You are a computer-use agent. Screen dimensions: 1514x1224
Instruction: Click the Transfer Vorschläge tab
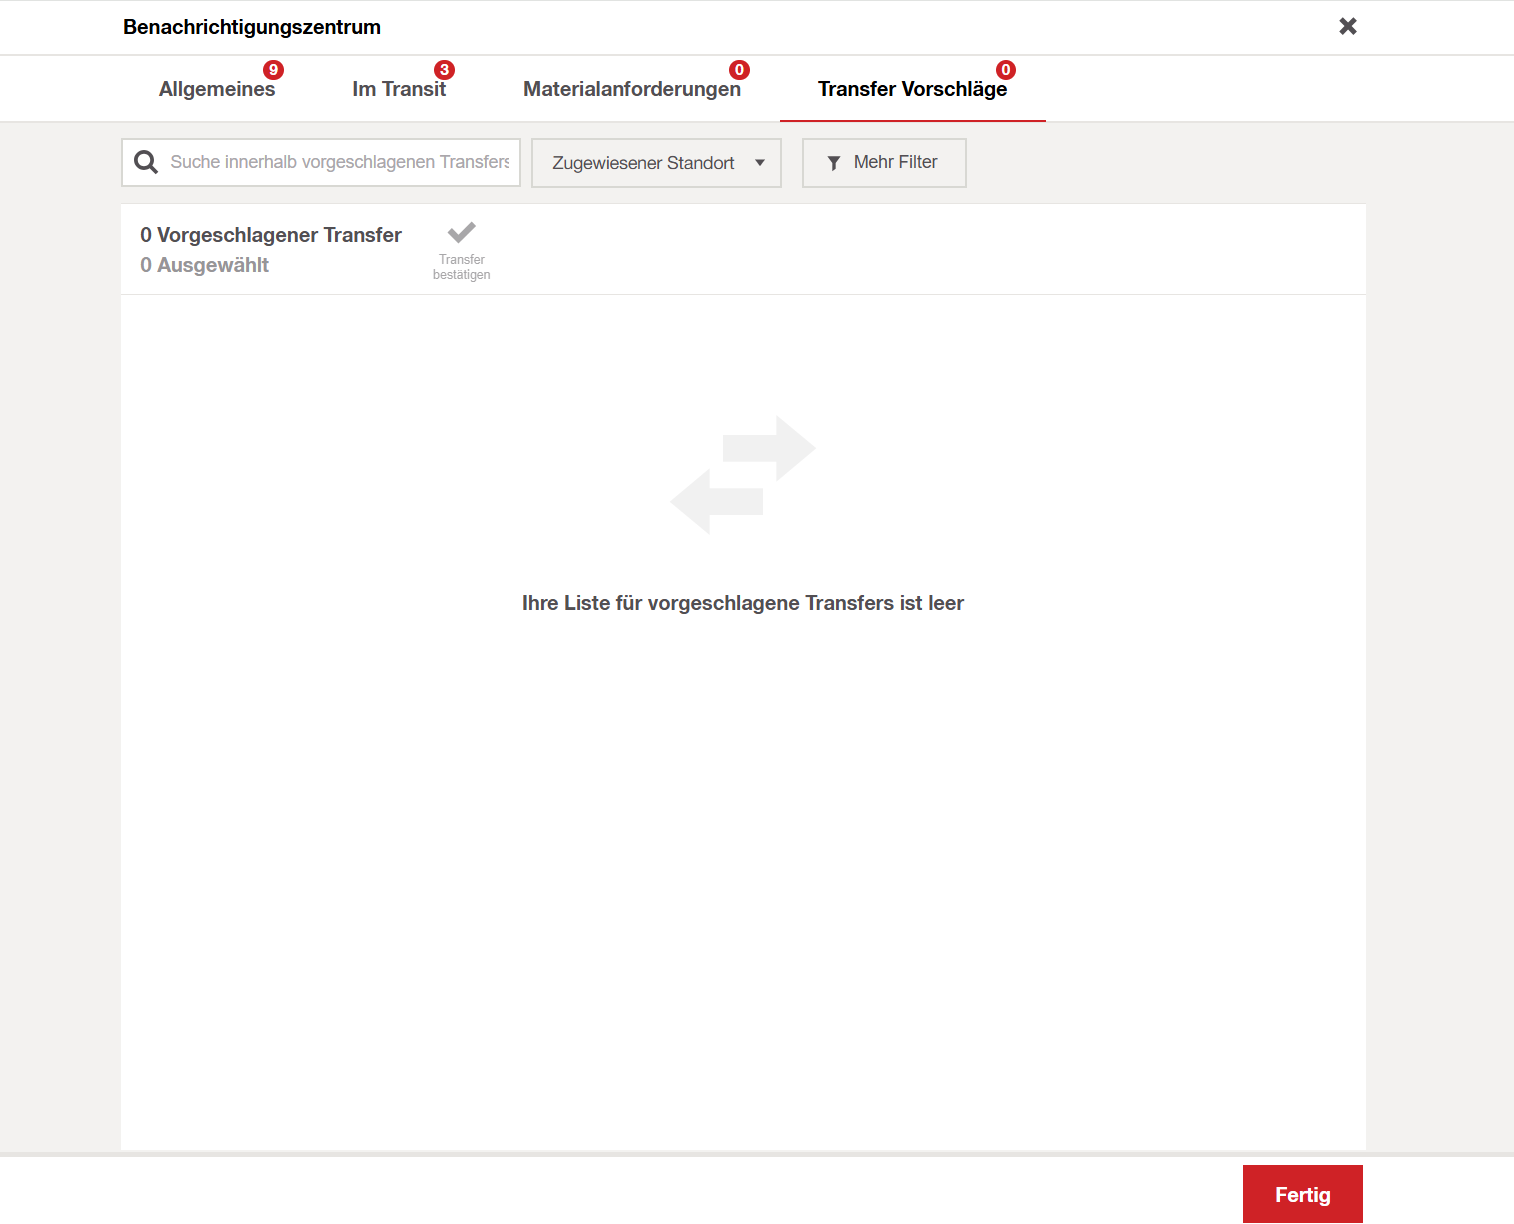coord(912,89)
